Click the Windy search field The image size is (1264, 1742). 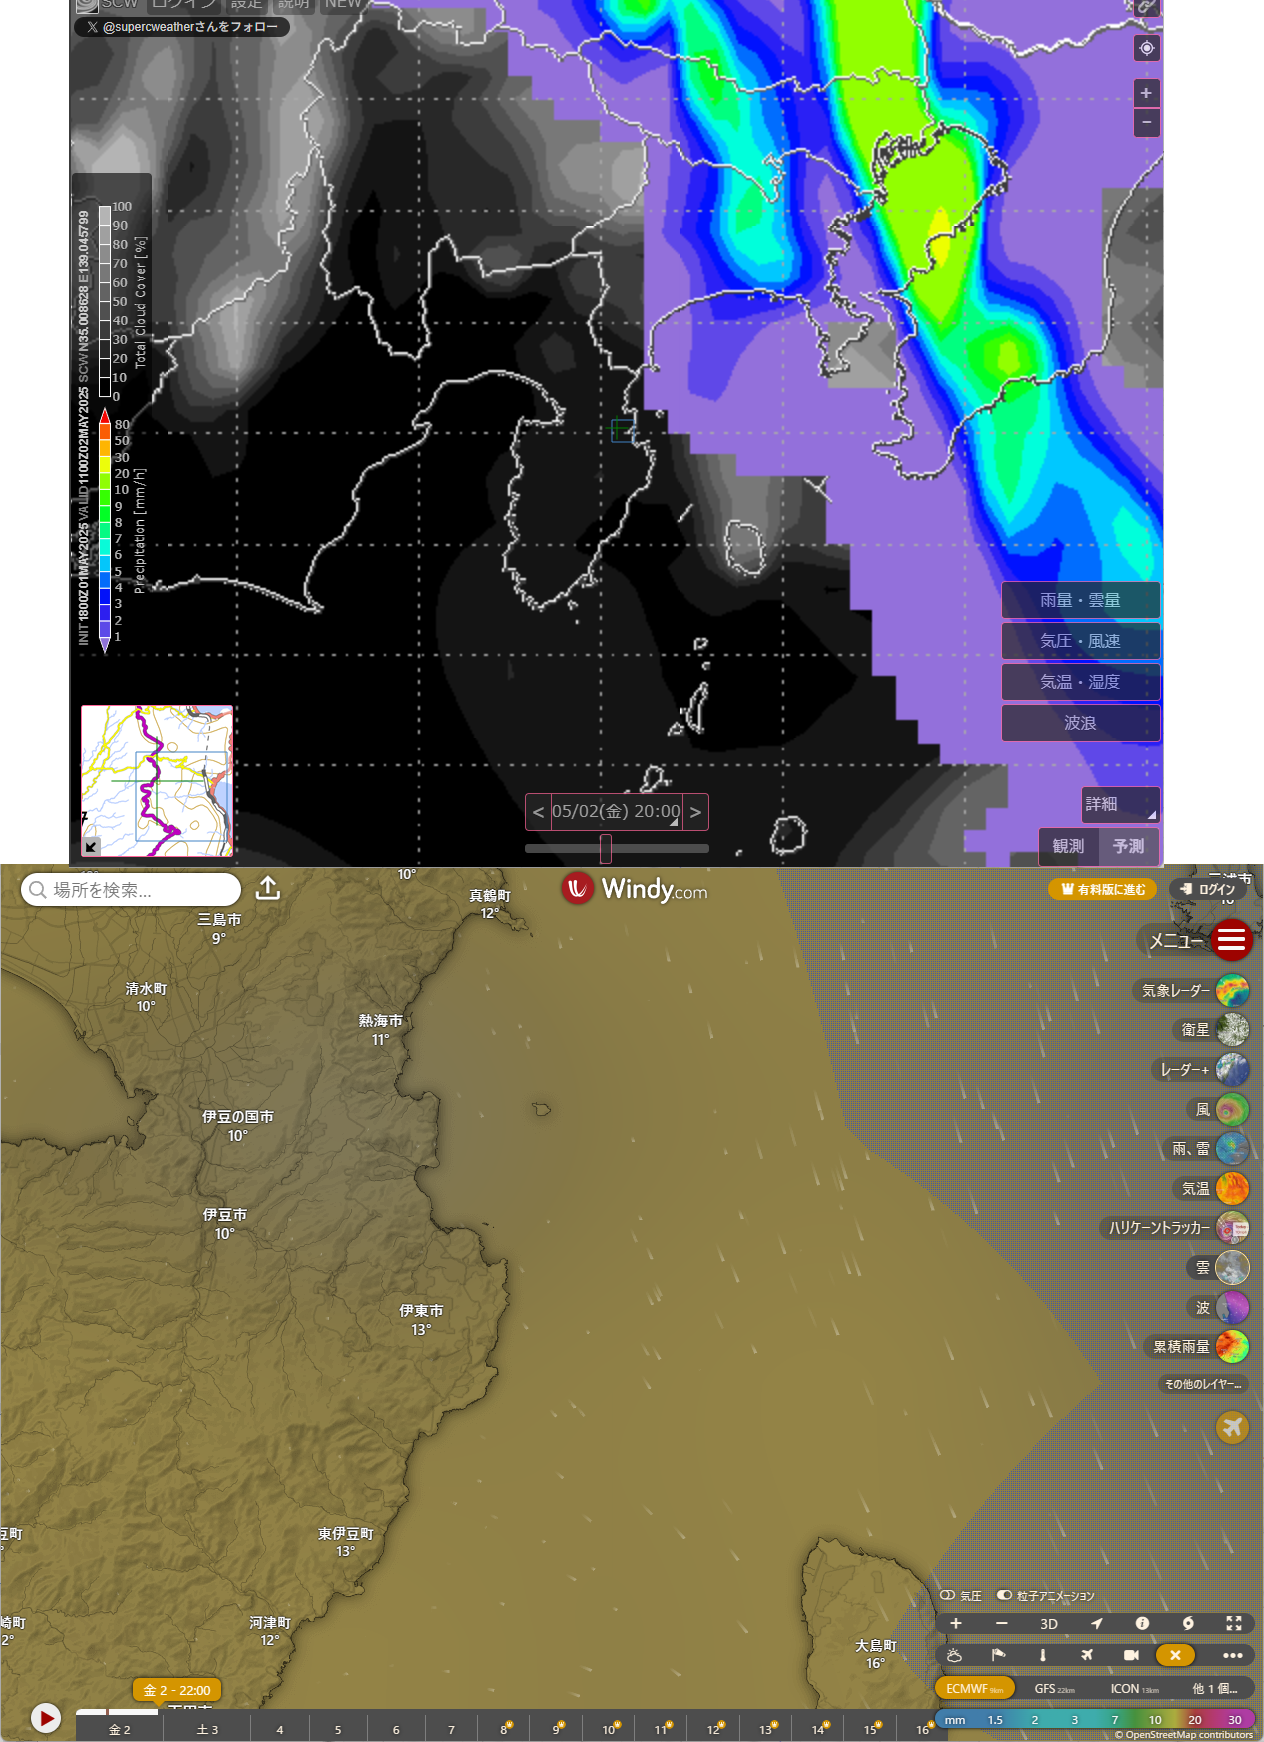(131, 889)
